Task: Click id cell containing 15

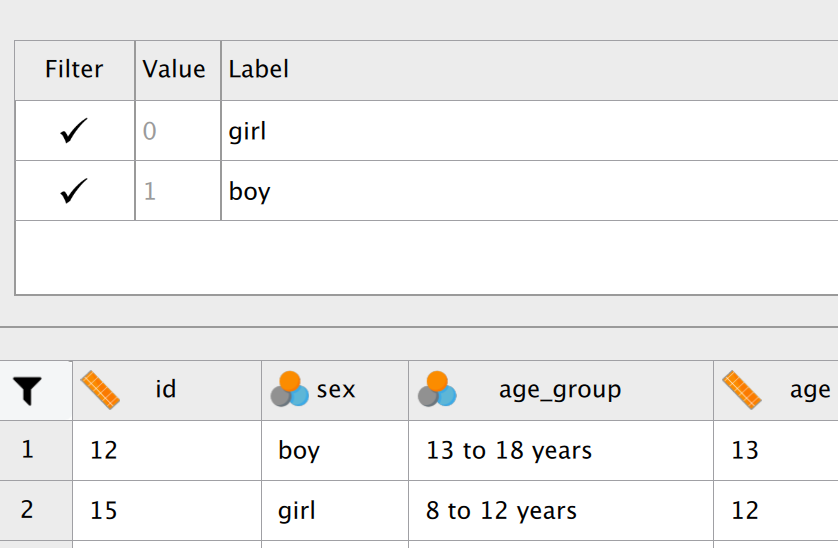Action: point(167,511)
